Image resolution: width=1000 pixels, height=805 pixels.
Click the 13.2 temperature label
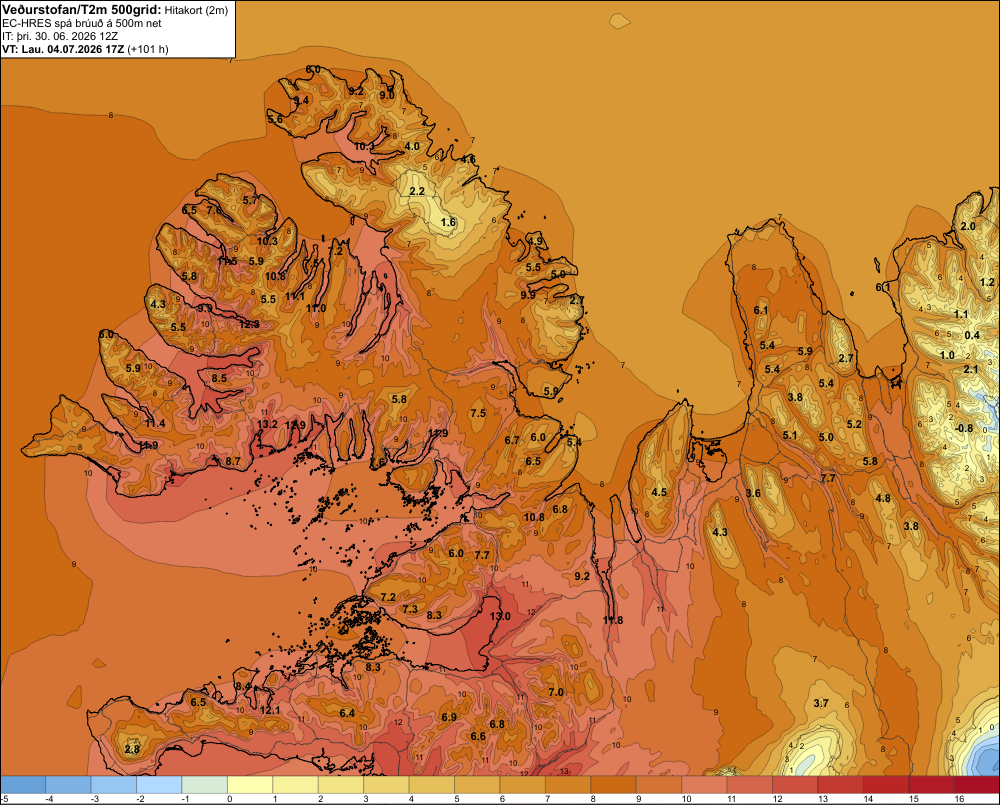click(x=267, y=424)
